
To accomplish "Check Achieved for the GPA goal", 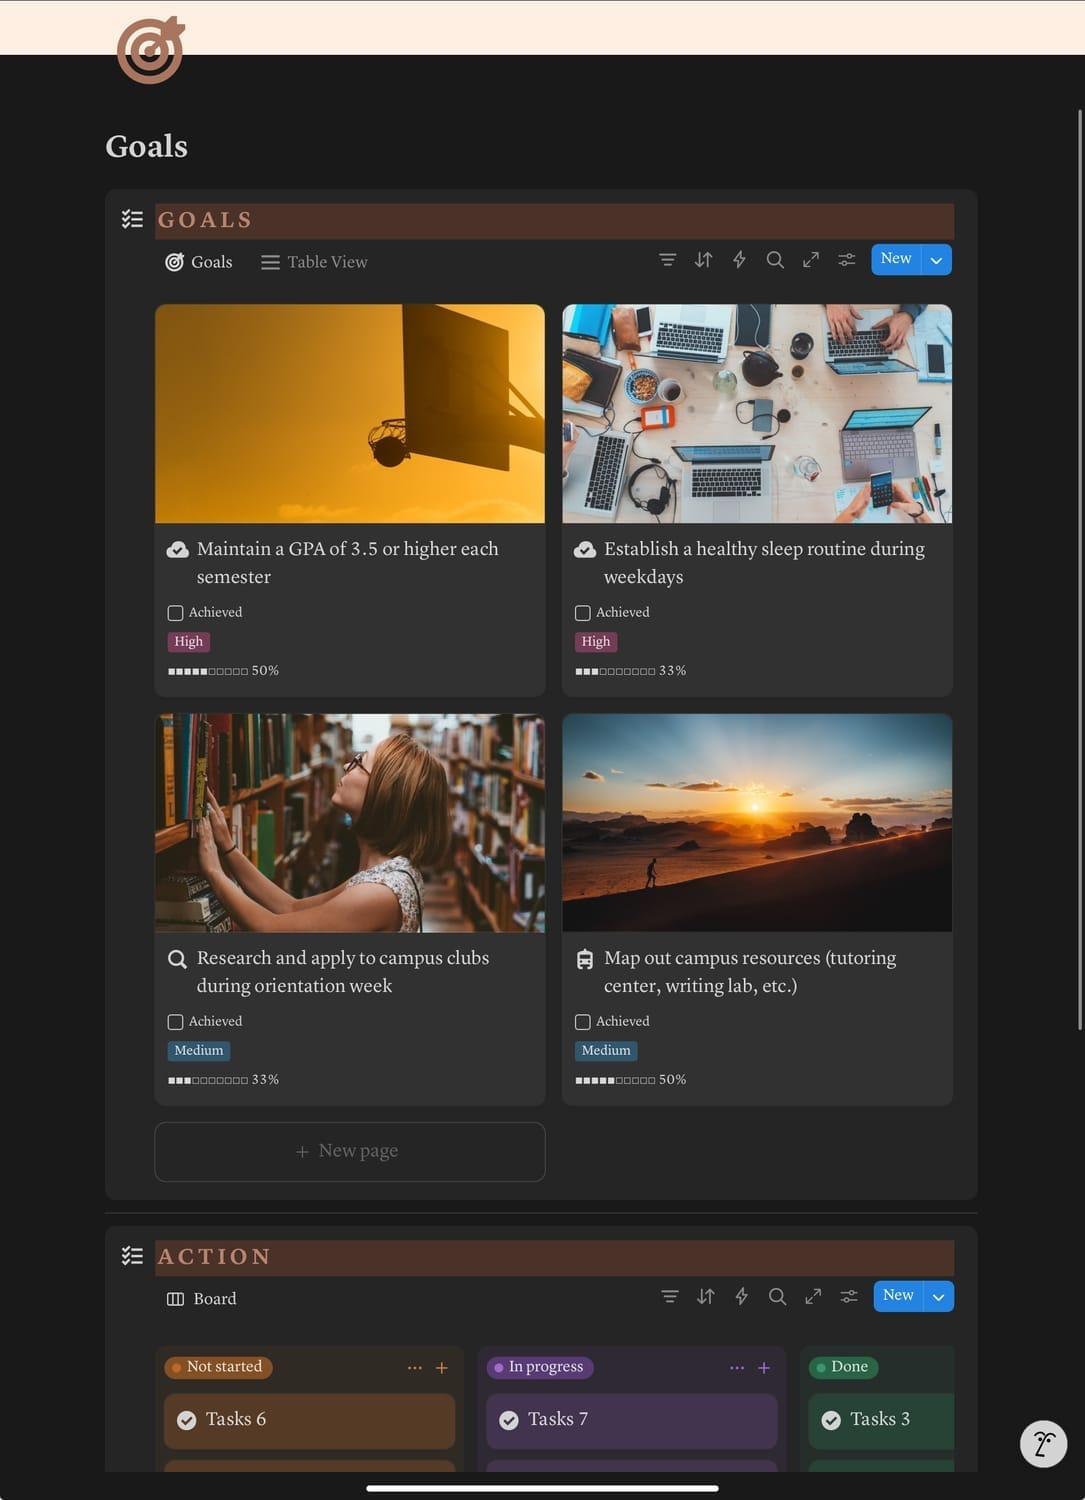I will click(175, 613).
